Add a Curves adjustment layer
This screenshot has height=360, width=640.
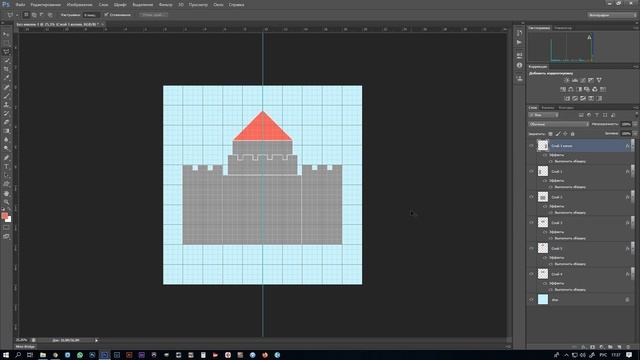pos(583,80)
